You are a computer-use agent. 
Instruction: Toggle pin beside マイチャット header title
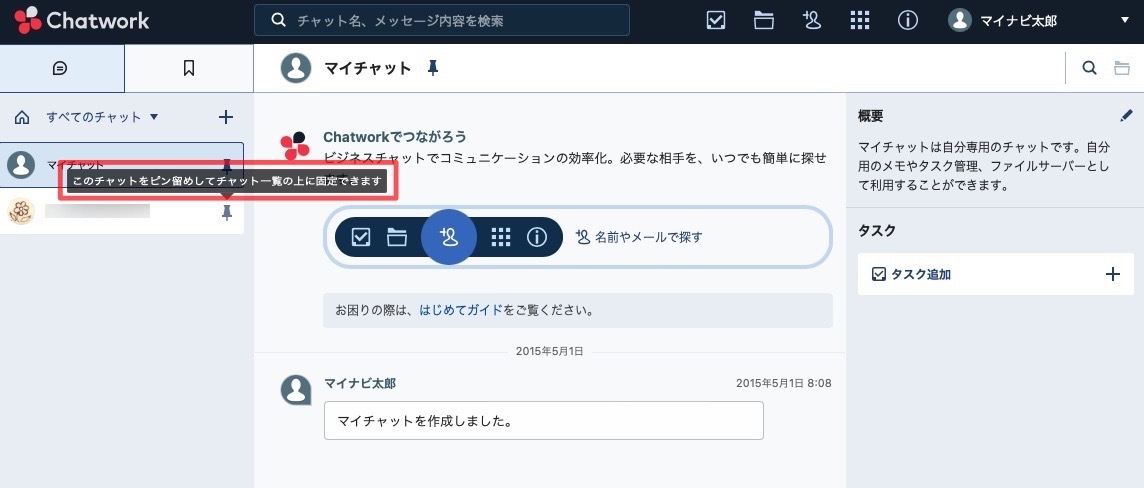433,68
